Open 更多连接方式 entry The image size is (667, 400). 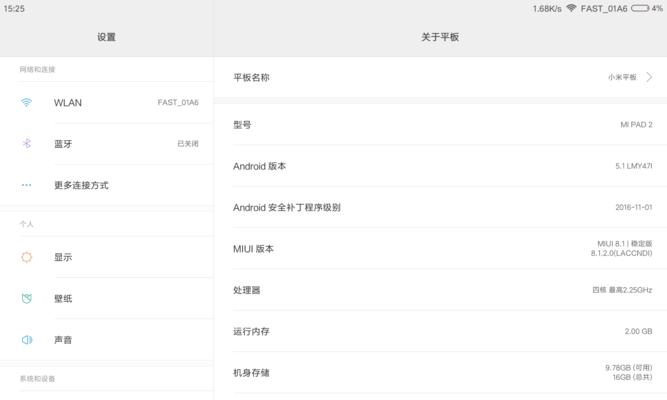click(107, 185)
